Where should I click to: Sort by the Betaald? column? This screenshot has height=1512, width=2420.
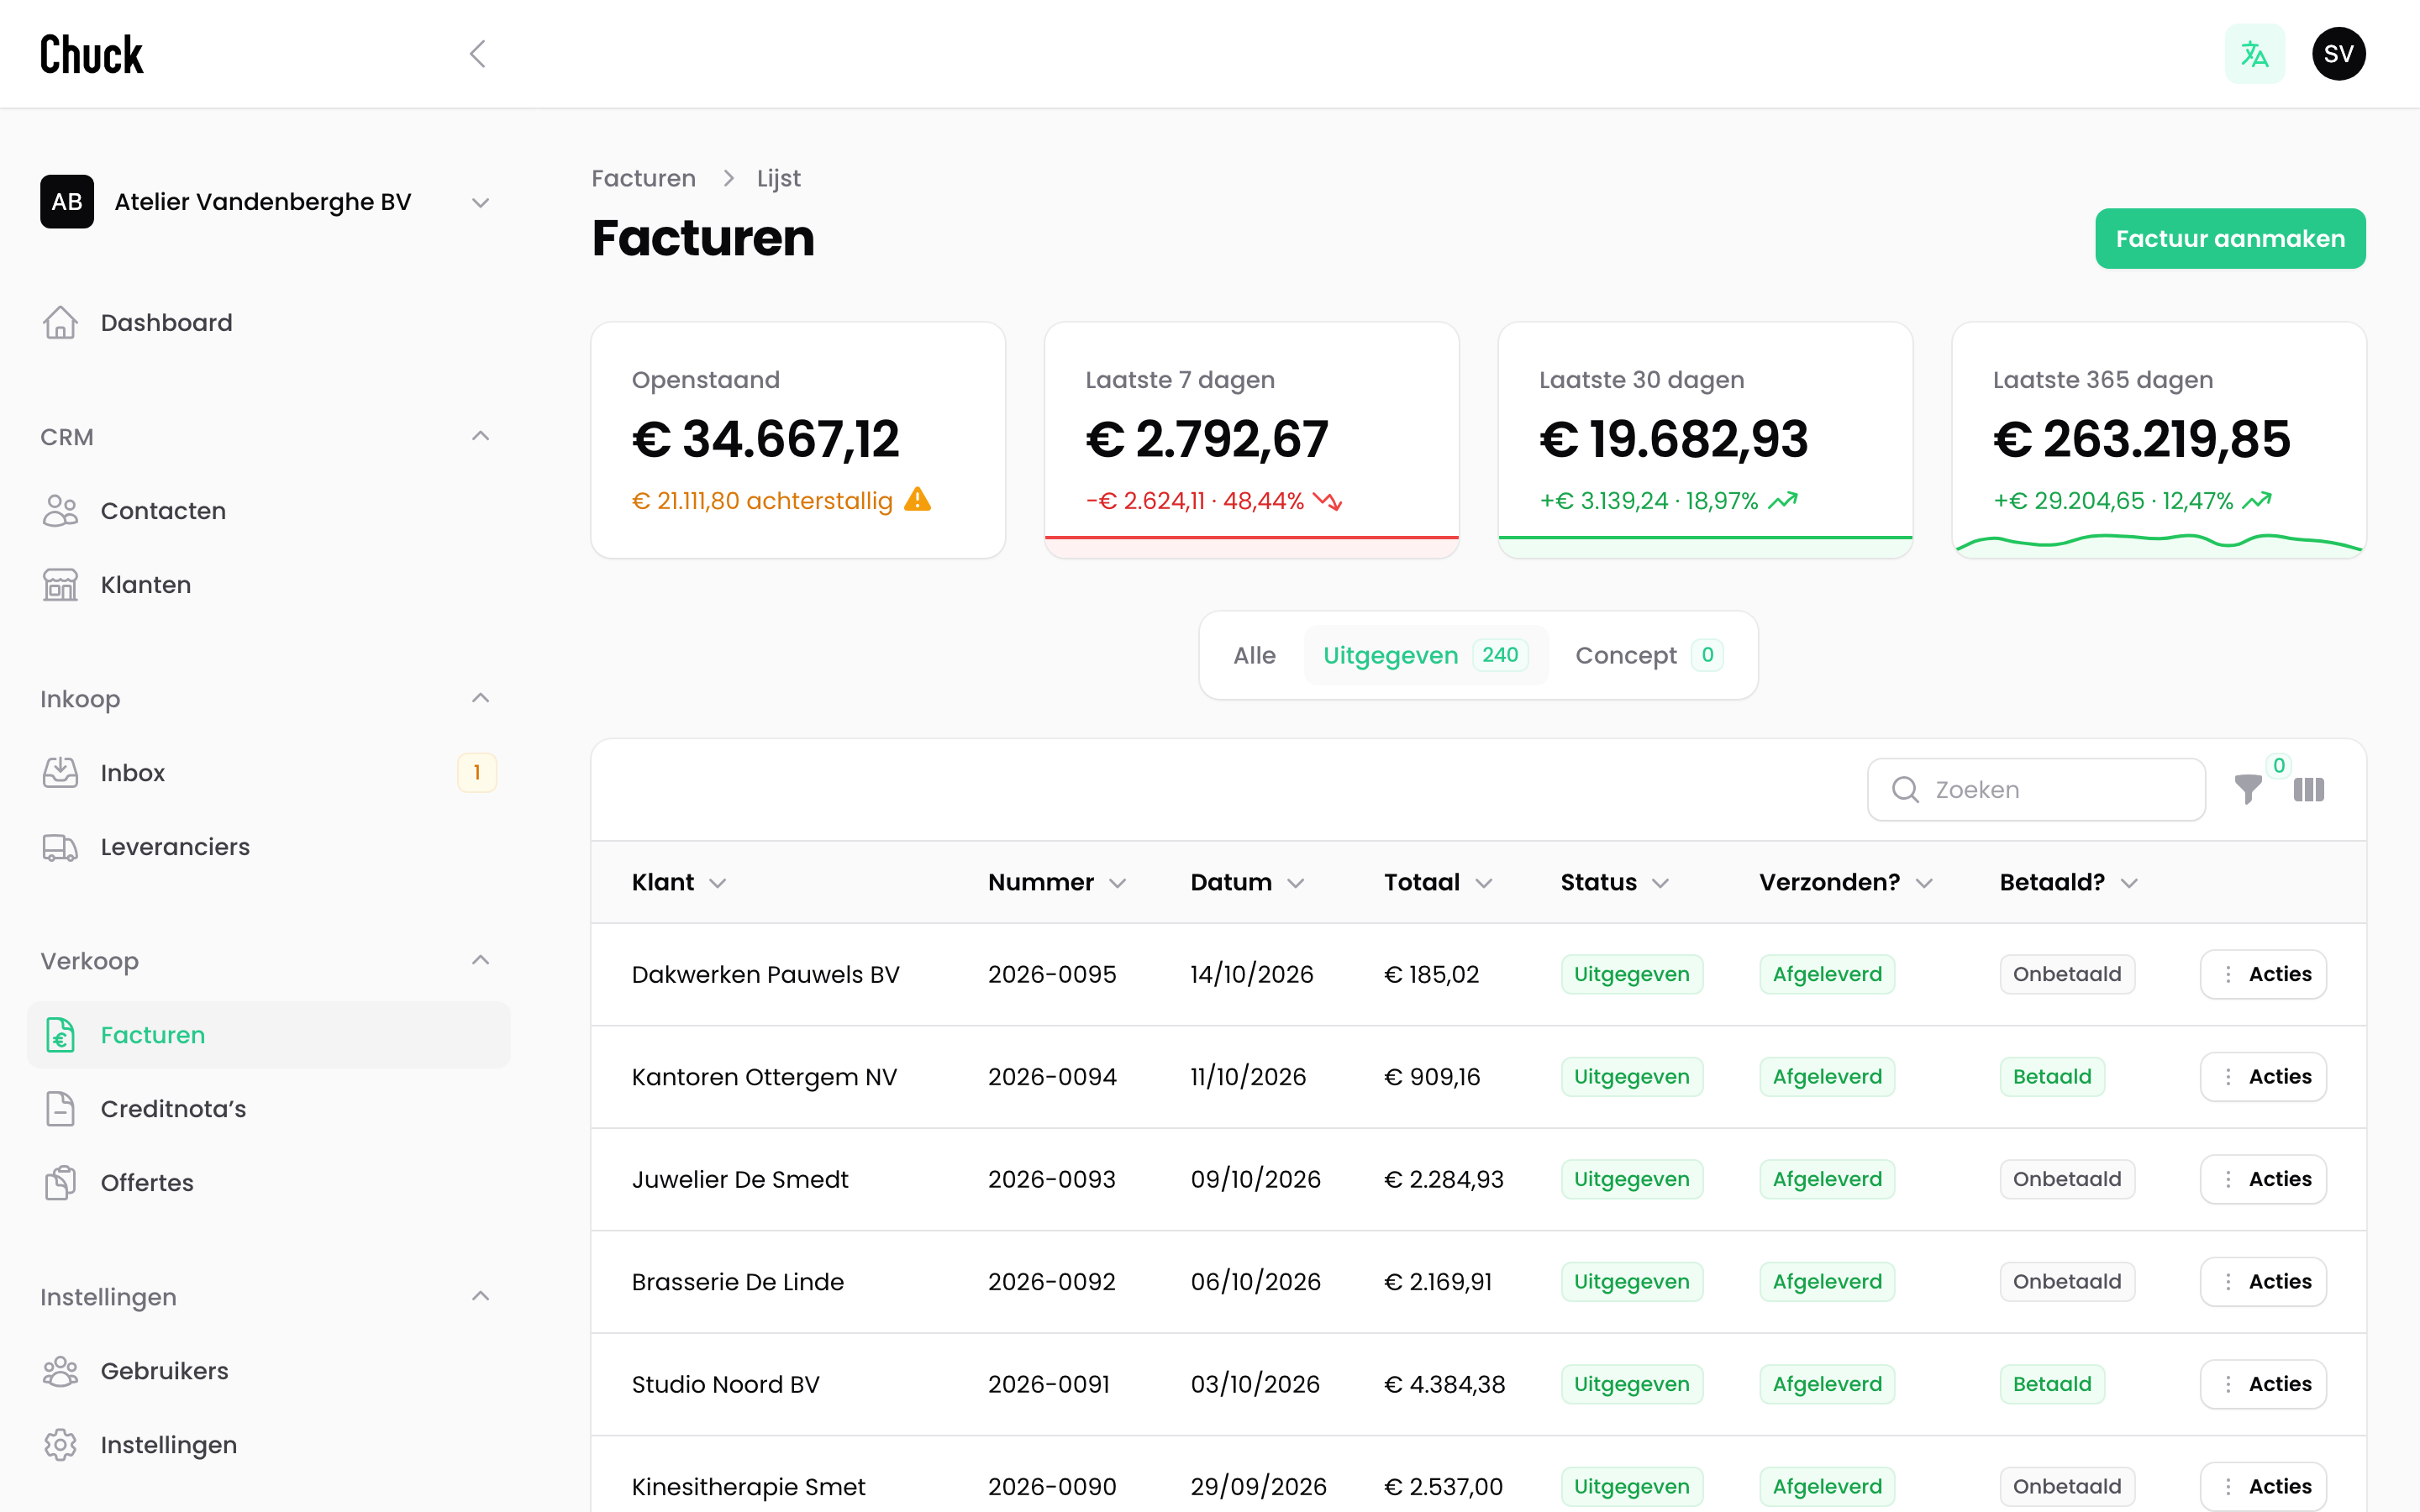tap(2068, 882)
